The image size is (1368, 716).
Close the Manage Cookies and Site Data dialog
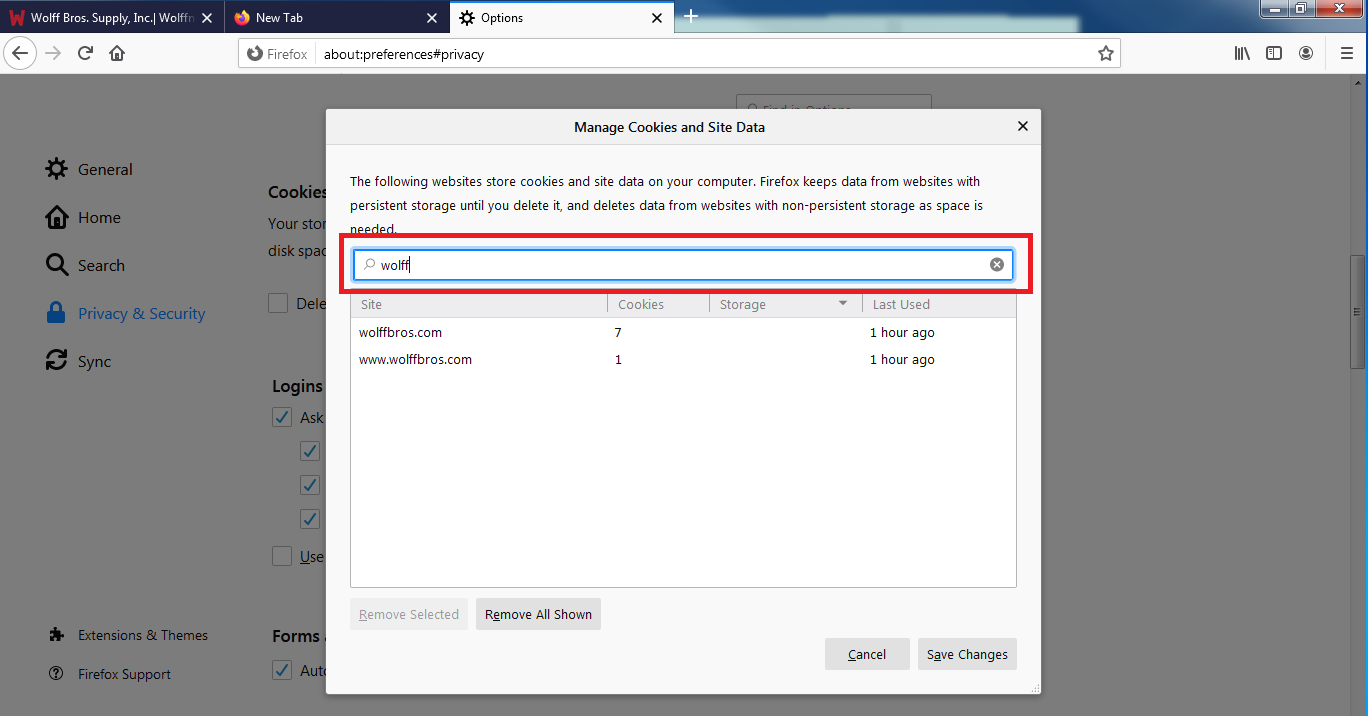tap(1022, 127)
